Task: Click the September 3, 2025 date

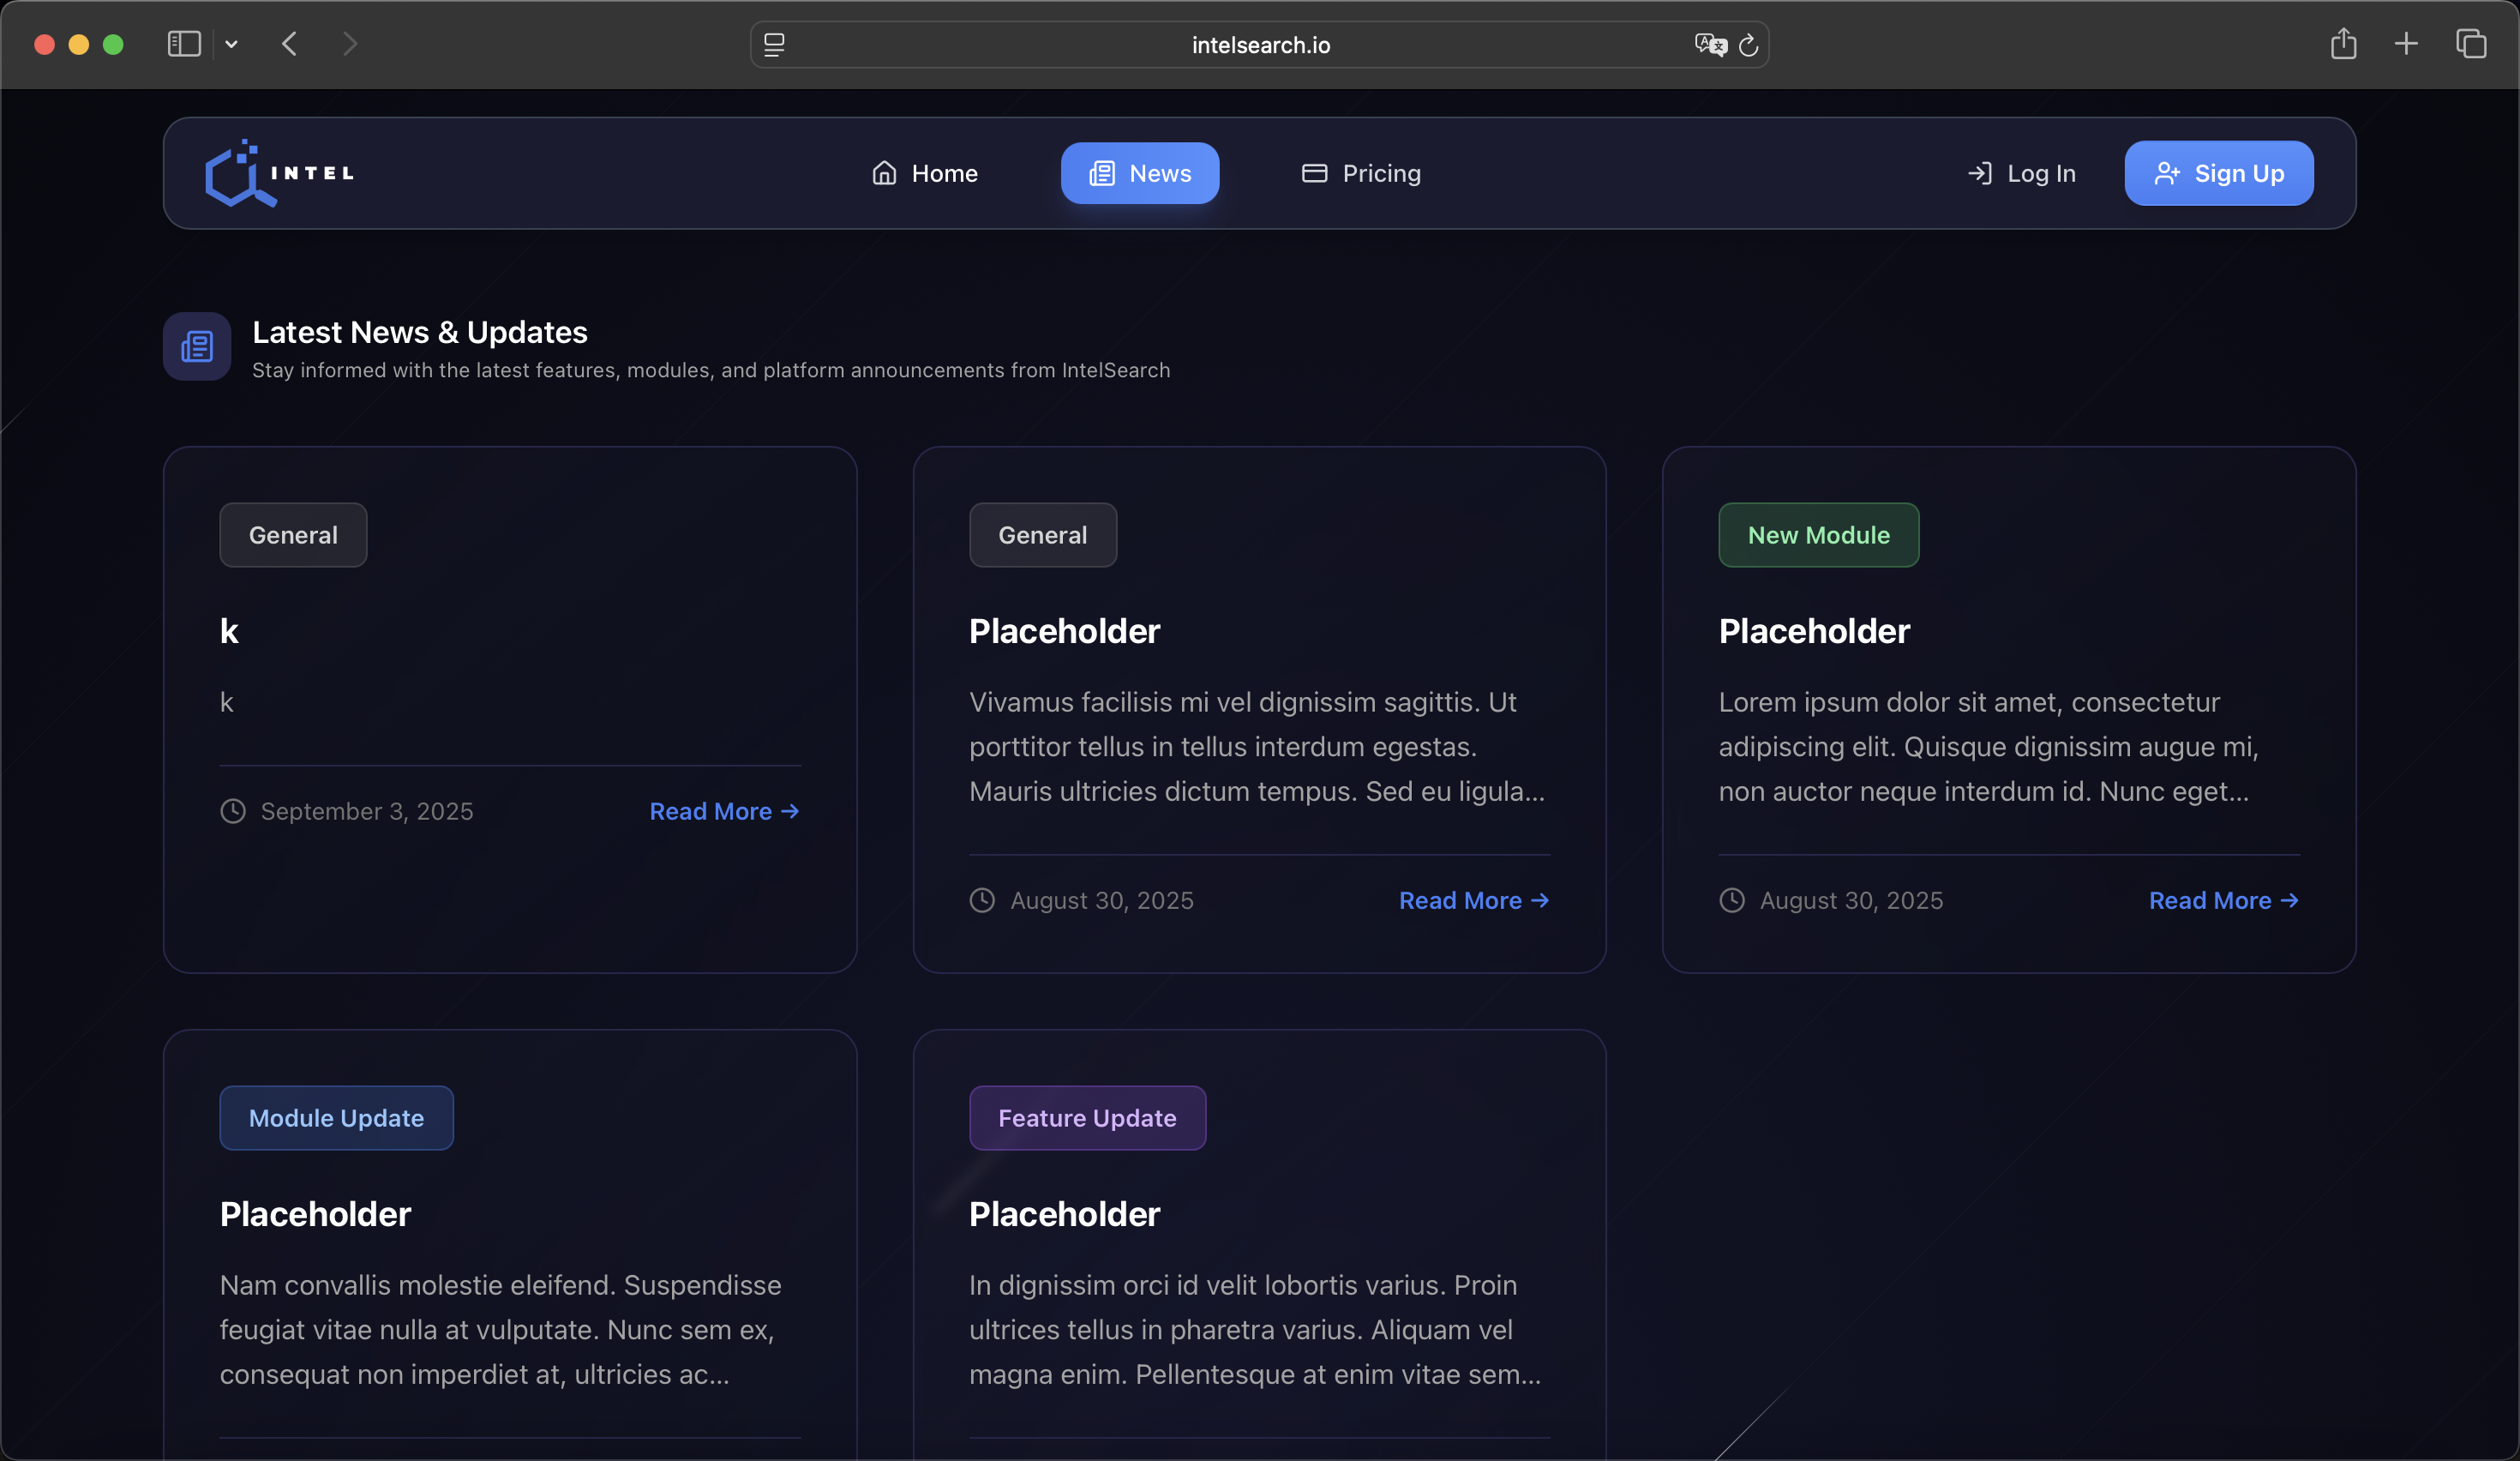Action: click(x=367, y=811)
